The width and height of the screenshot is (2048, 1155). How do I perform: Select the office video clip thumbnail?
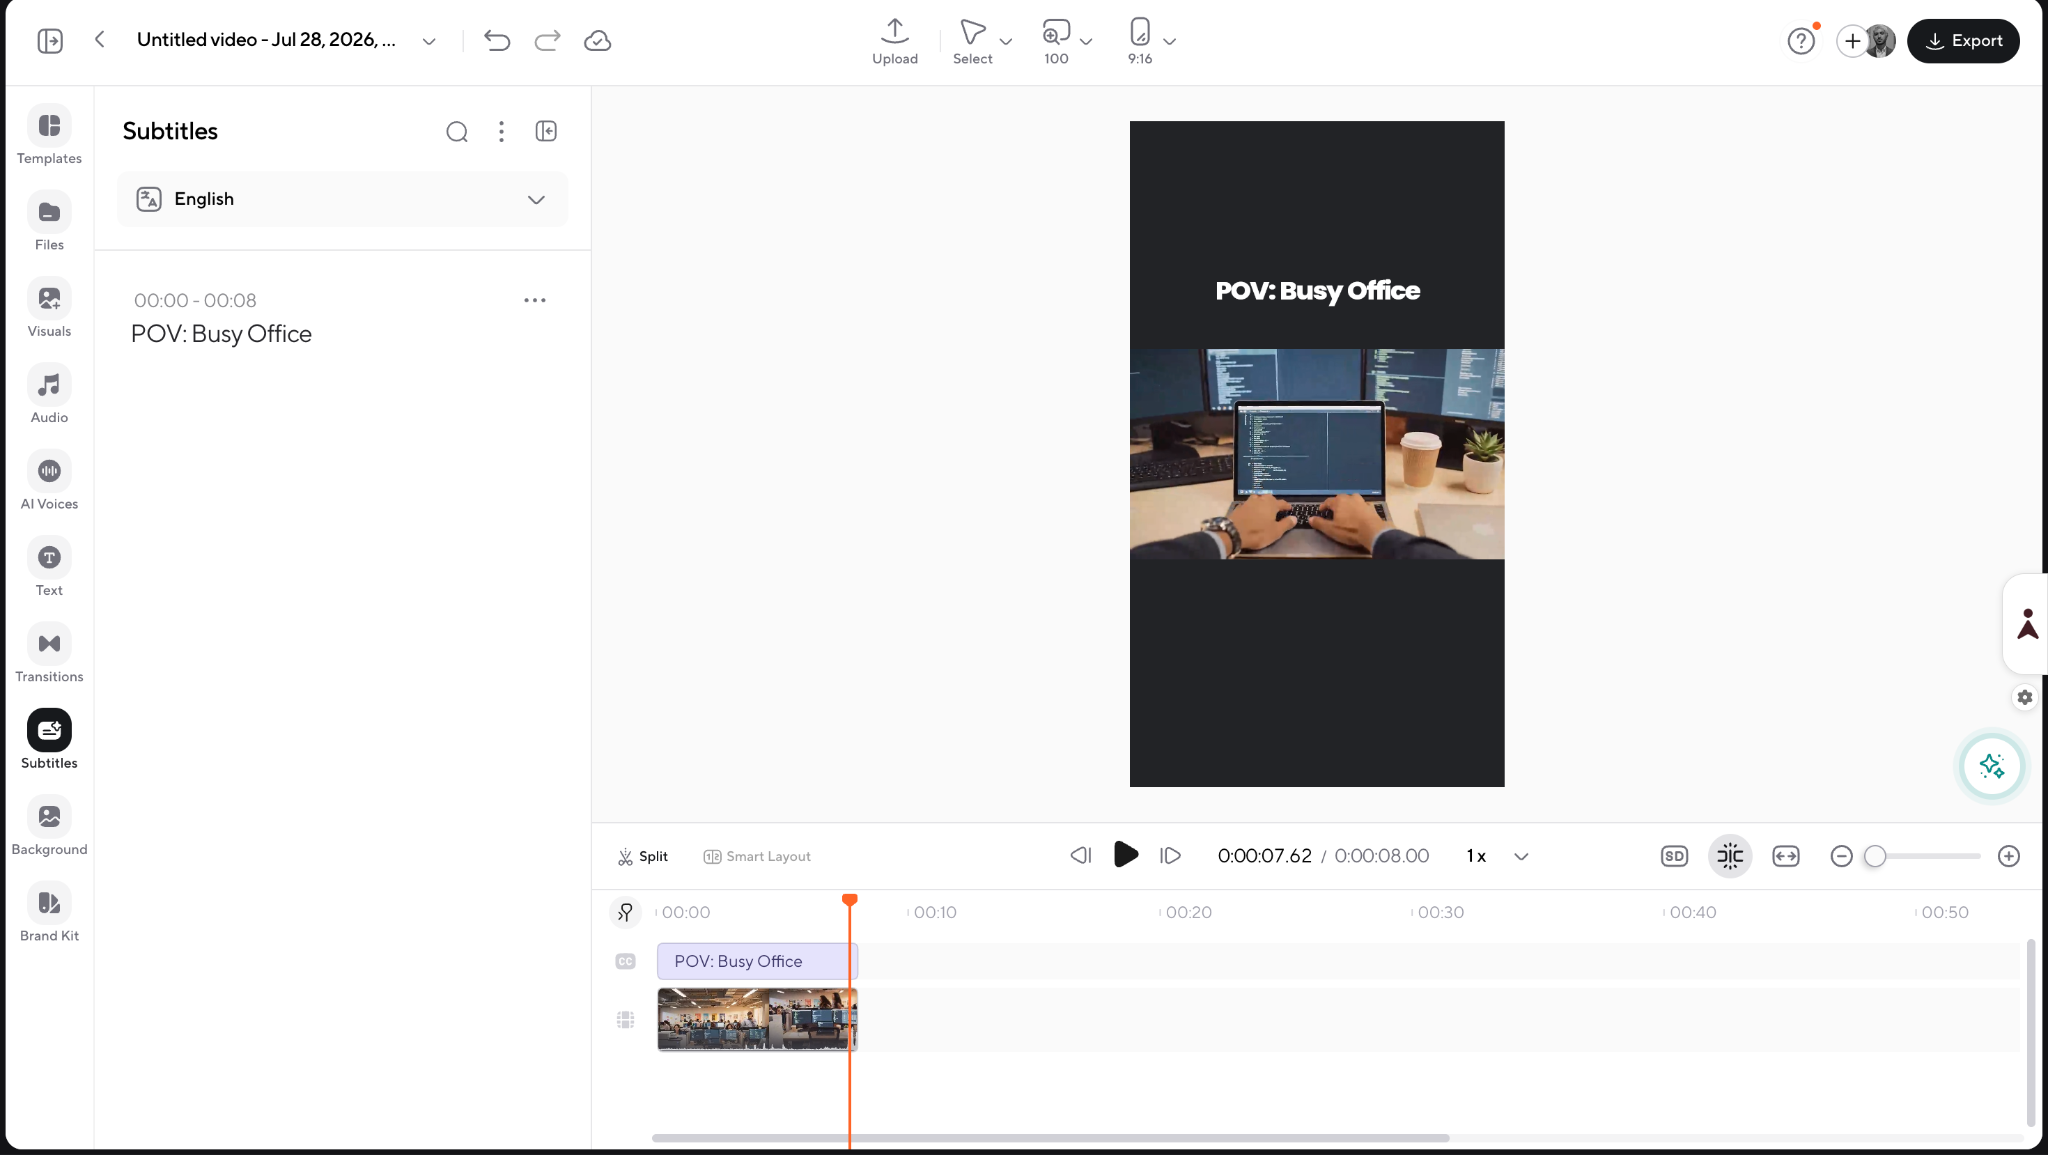point(757,1020)
